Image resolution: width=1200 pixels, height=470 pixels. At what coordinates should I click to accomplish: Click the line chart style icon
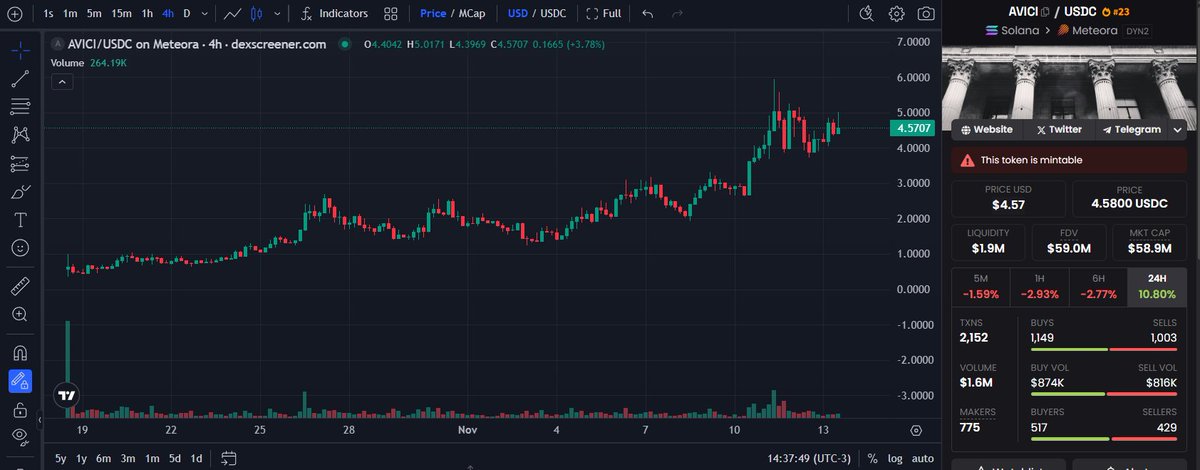pos(232,14)
